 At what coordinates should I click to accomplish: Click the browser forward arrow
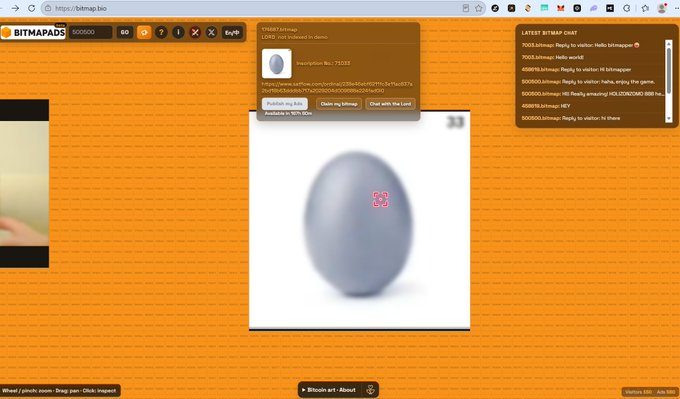[x=15, y=8]
